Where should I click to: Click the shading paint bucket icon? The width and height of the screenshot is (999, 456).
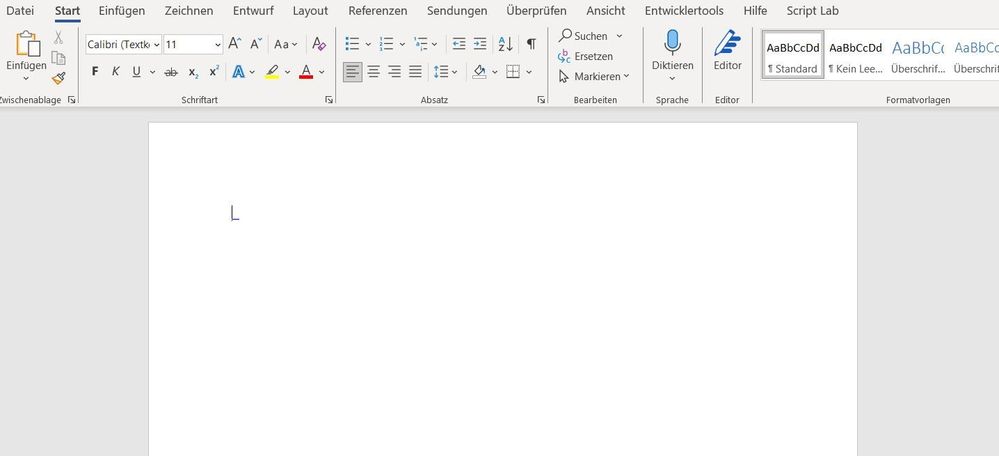click(x=480, y=72)
